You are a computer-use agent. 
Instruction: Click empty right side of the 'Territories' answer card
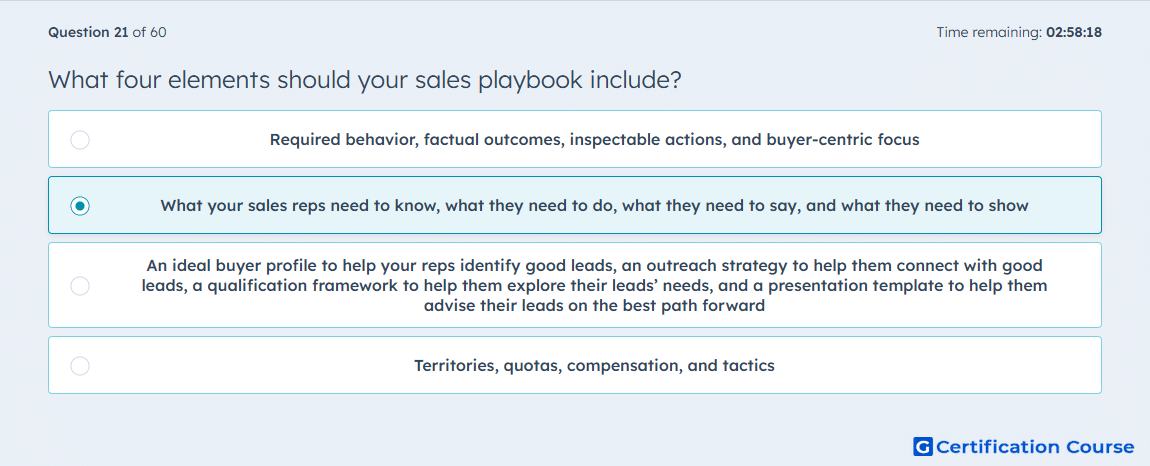pyautogui.click(x=939, y=365)
